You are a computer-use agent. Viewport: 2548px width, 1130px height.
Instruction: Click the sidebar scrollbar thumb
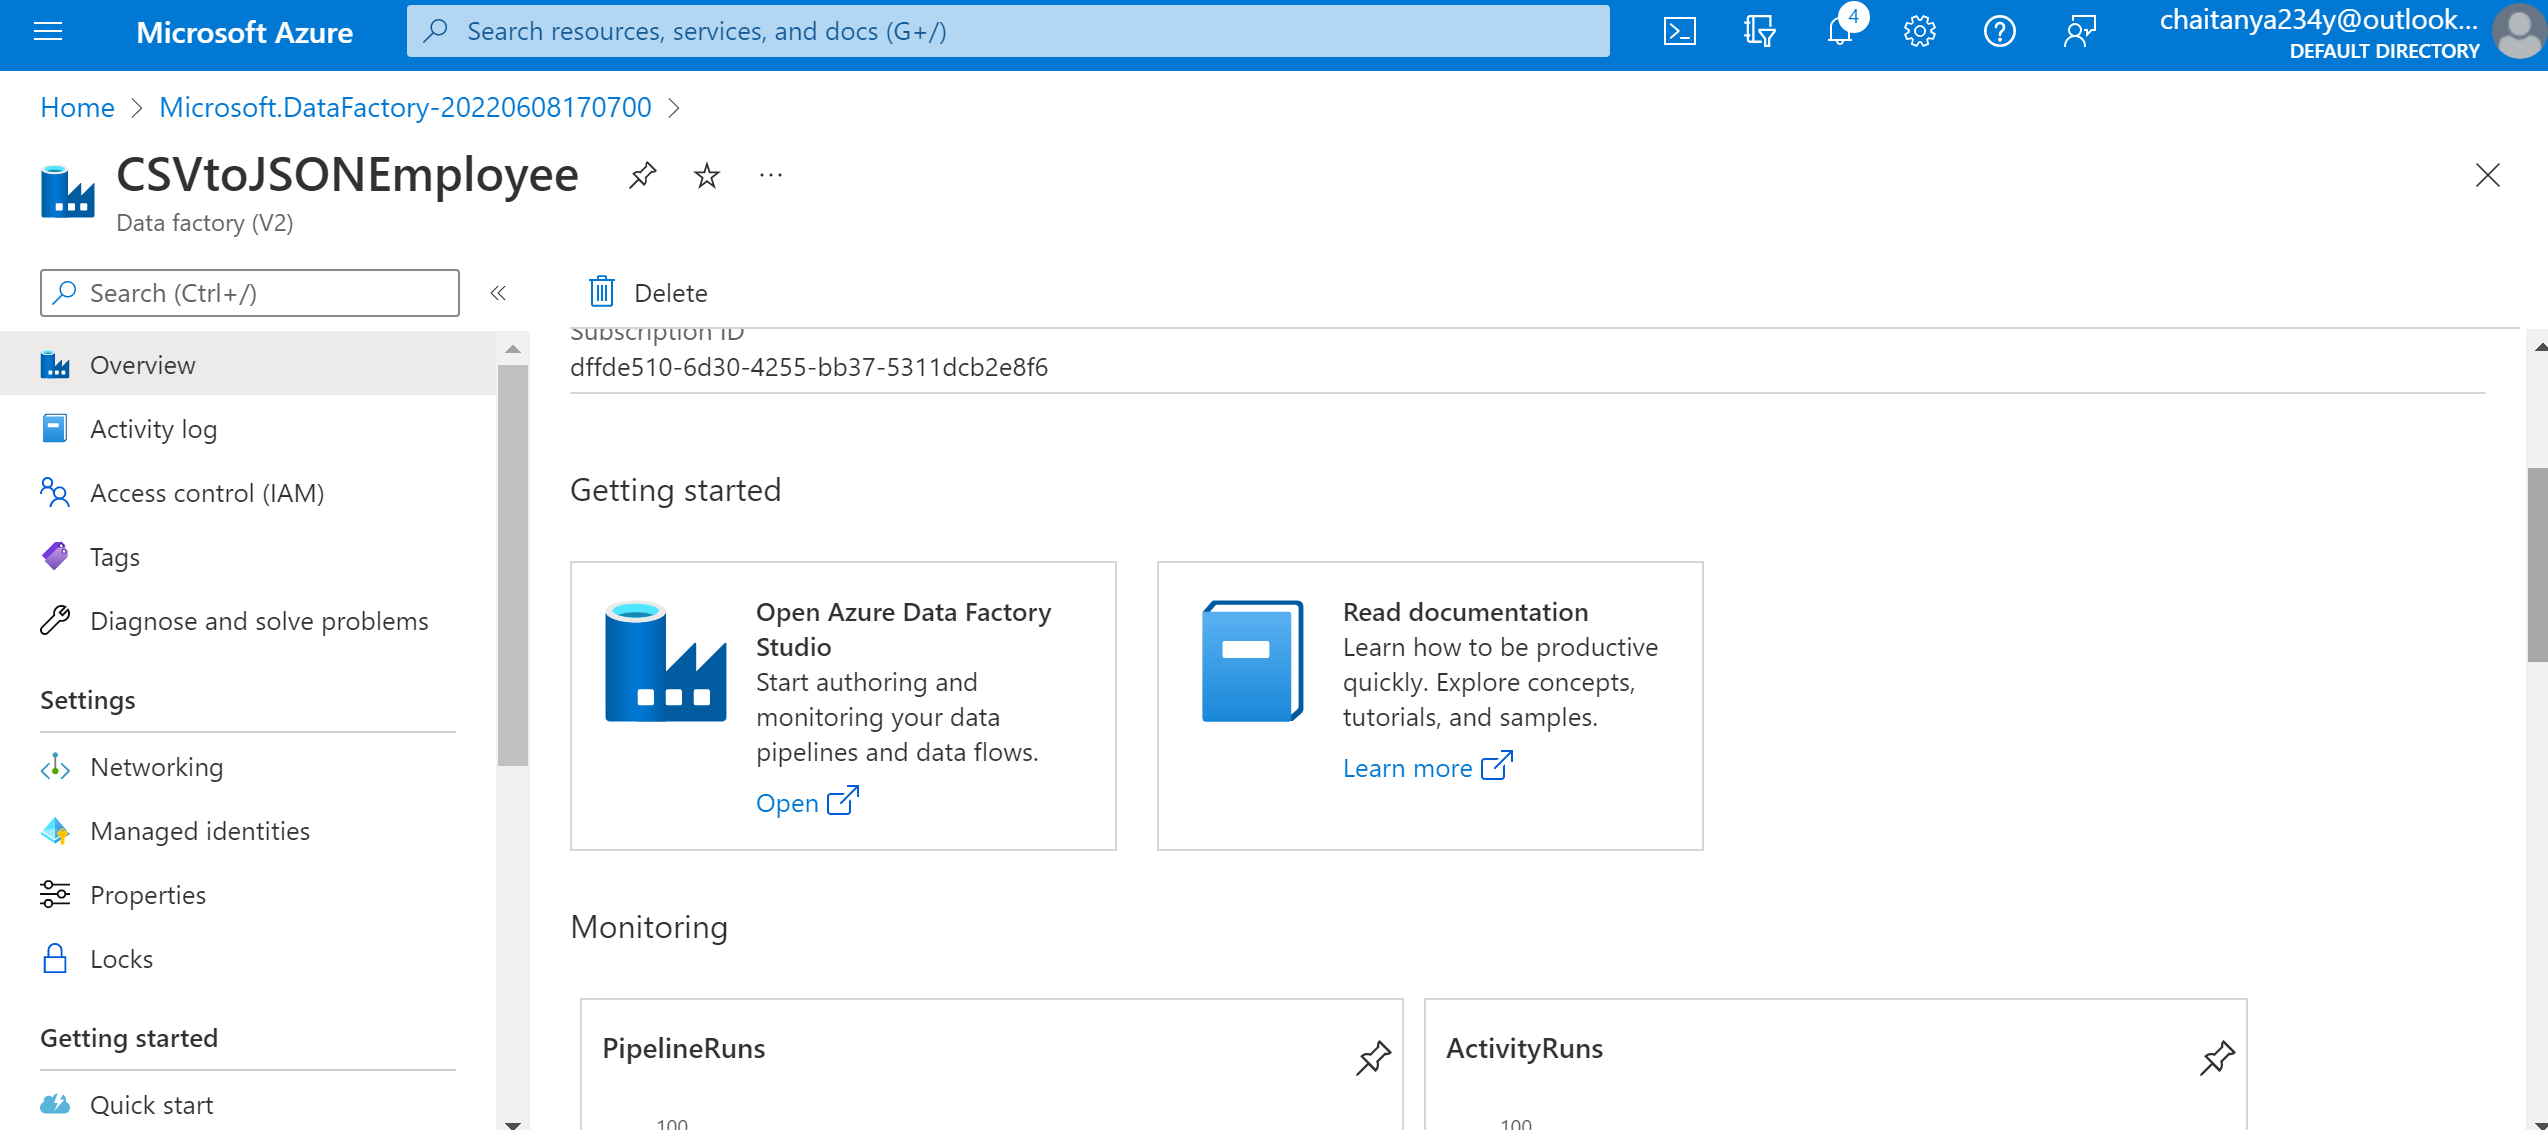513,565
